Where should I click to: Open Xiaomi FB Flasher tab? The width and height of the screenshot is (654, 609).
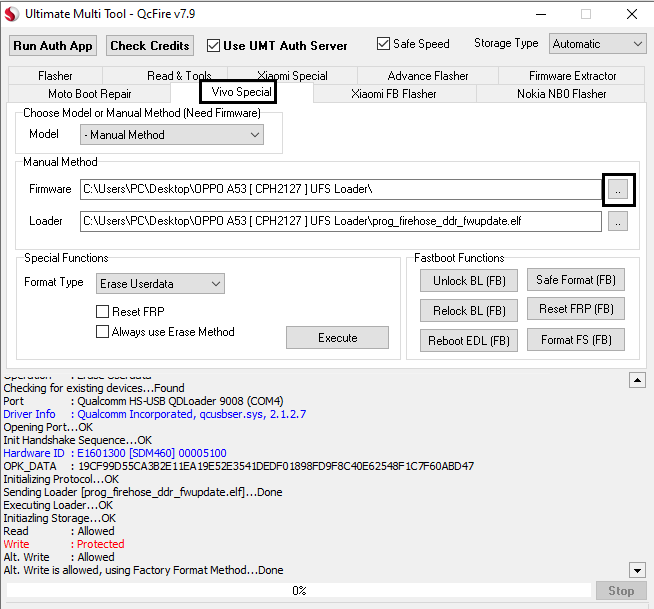pyautogui.click(x=394, y=94)
